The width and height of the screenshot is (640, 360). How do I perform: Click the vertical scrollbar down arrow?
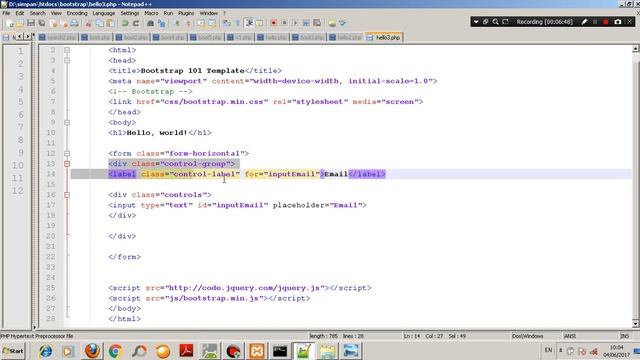click(635, 324)
